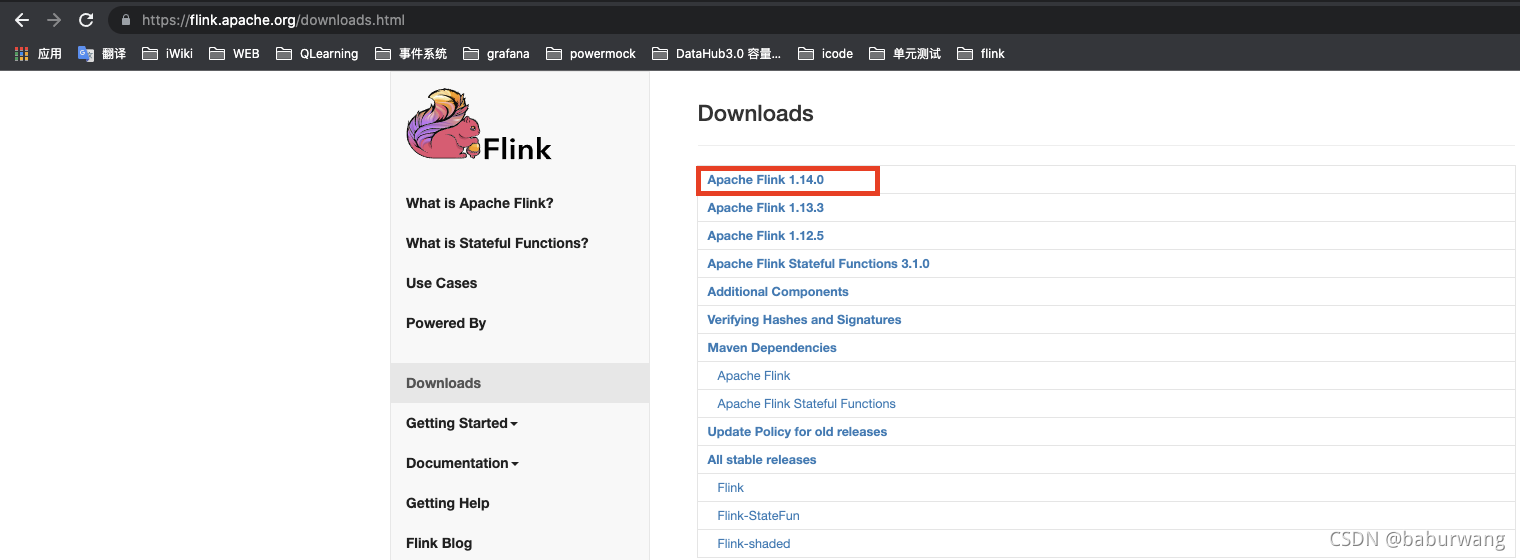Open the 翻译 translate bookmark
Image resolution: width=1520 pixels, height=560 pixels.
click(102, 54)
